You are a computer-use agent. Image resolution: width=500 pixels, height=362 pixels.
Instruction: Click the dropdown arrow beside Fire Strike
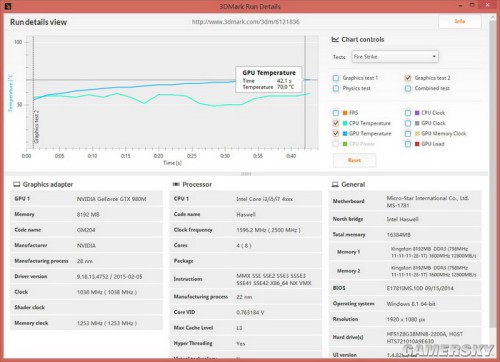click(x=434, y=57)
